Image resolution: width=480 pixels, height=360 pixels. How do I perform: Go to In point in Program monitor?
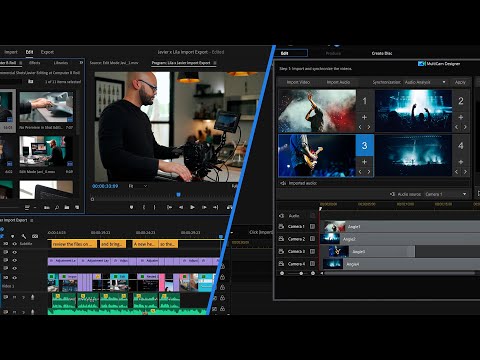[169, 207]
